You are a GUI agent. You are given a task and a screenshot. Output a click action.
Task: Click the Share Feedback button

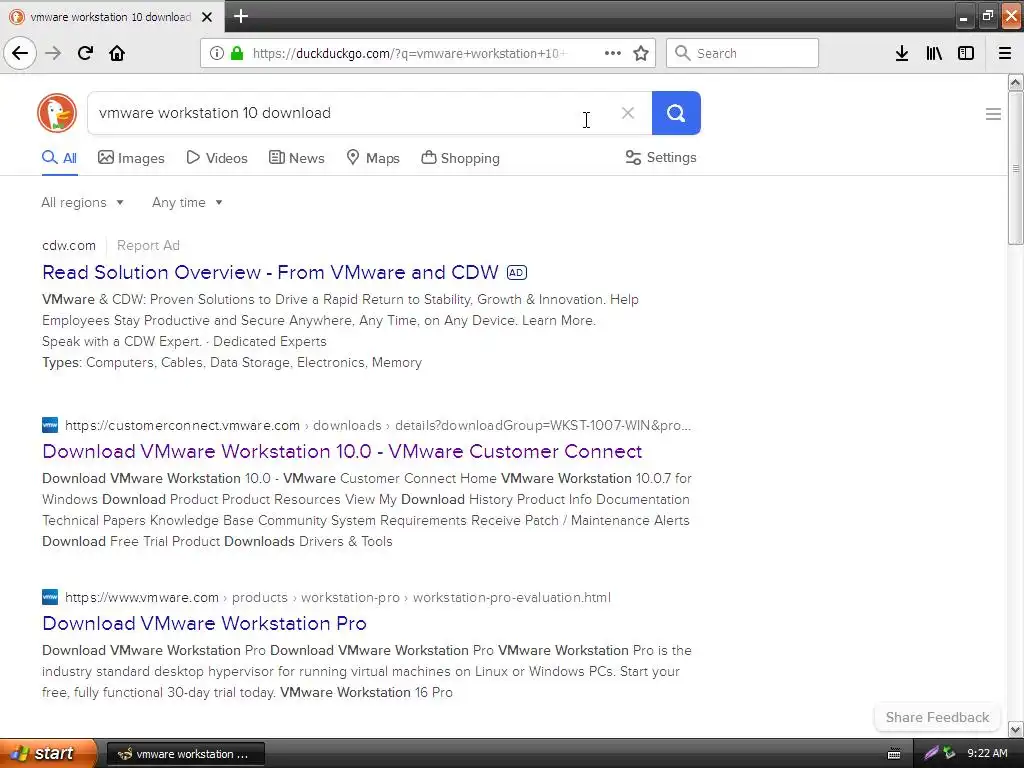tap(937, 717)
